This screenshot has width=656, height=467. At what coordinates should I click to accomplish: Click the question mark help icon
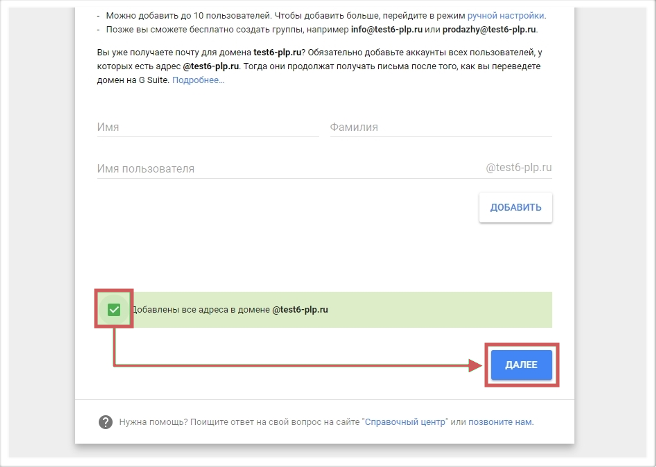tap(105, 422)
